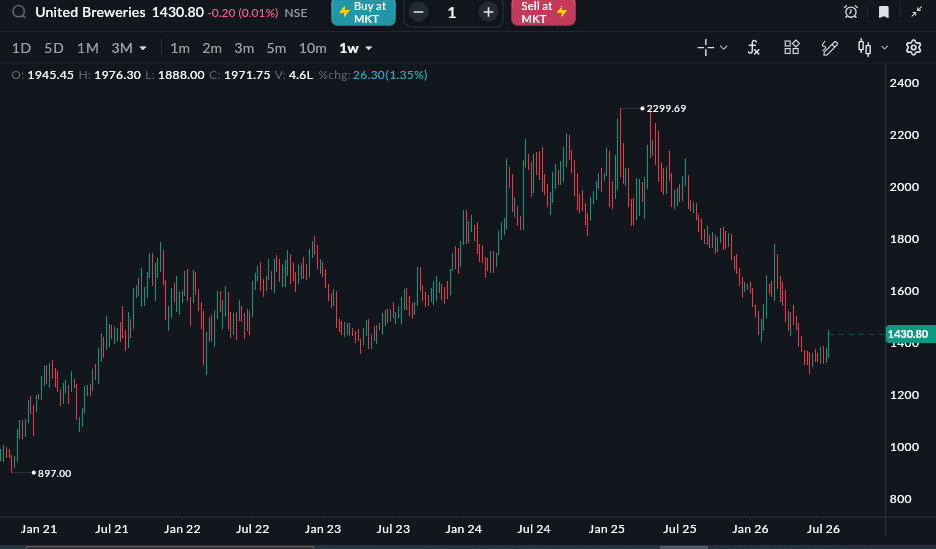Click the %chg value 26.30(1.35%)
936x549 pixels.
pyautogui.click(x=390, y=75)
